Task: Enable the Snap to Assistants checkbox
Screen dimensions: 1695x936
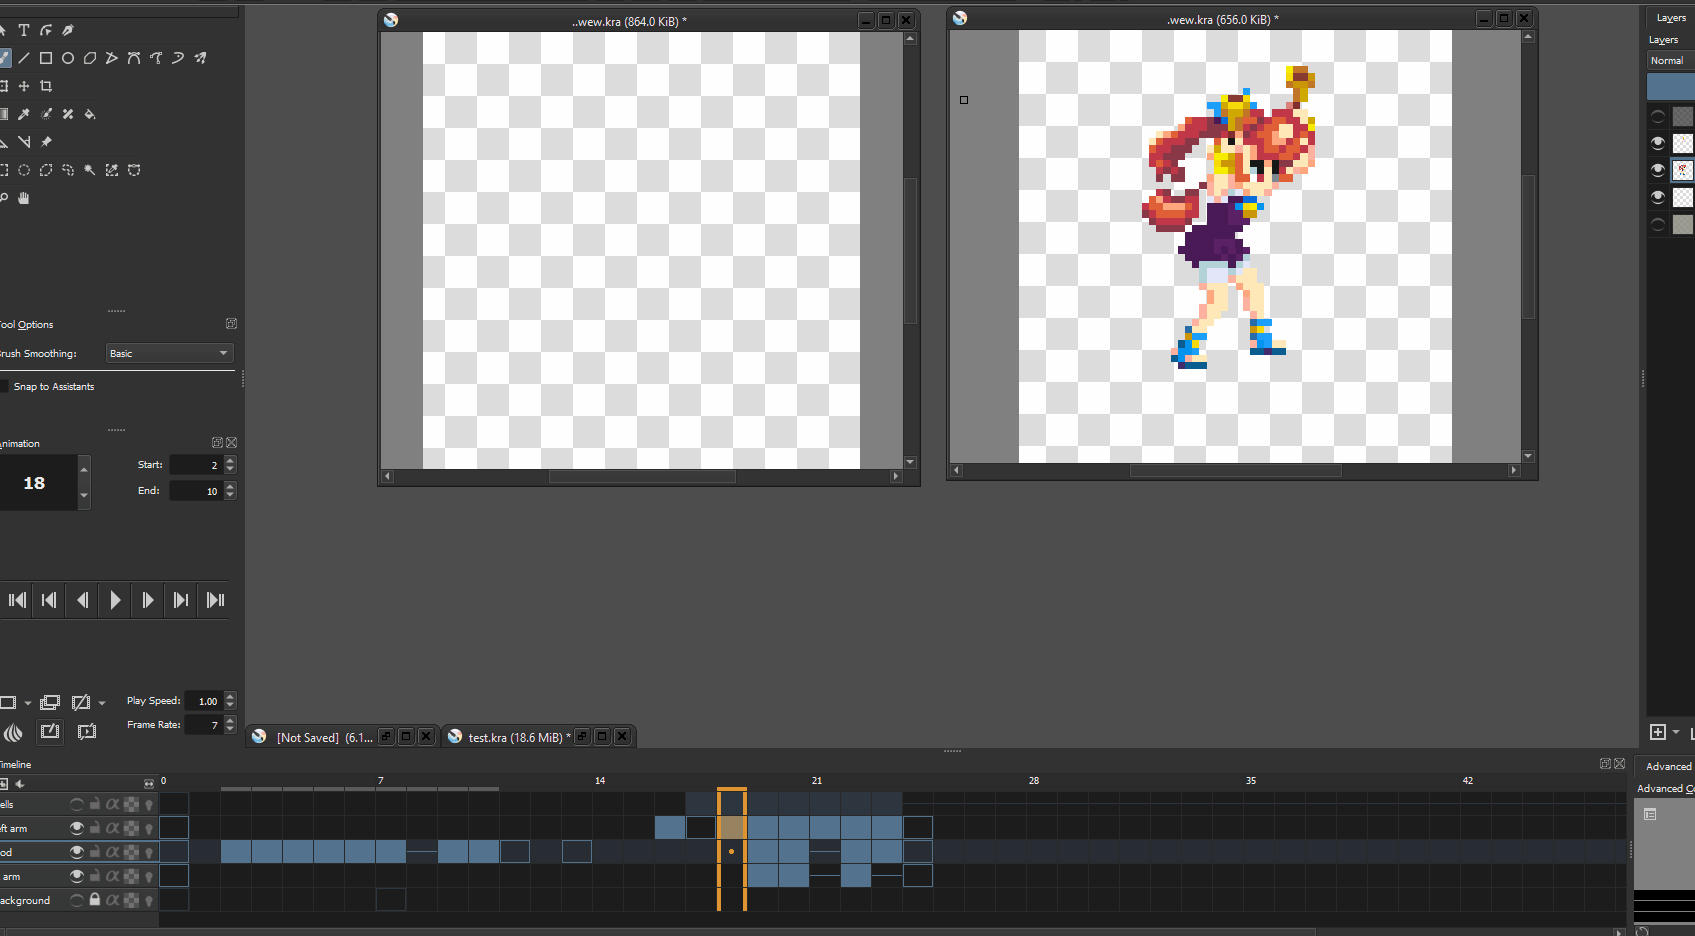Action: point(5,387)
